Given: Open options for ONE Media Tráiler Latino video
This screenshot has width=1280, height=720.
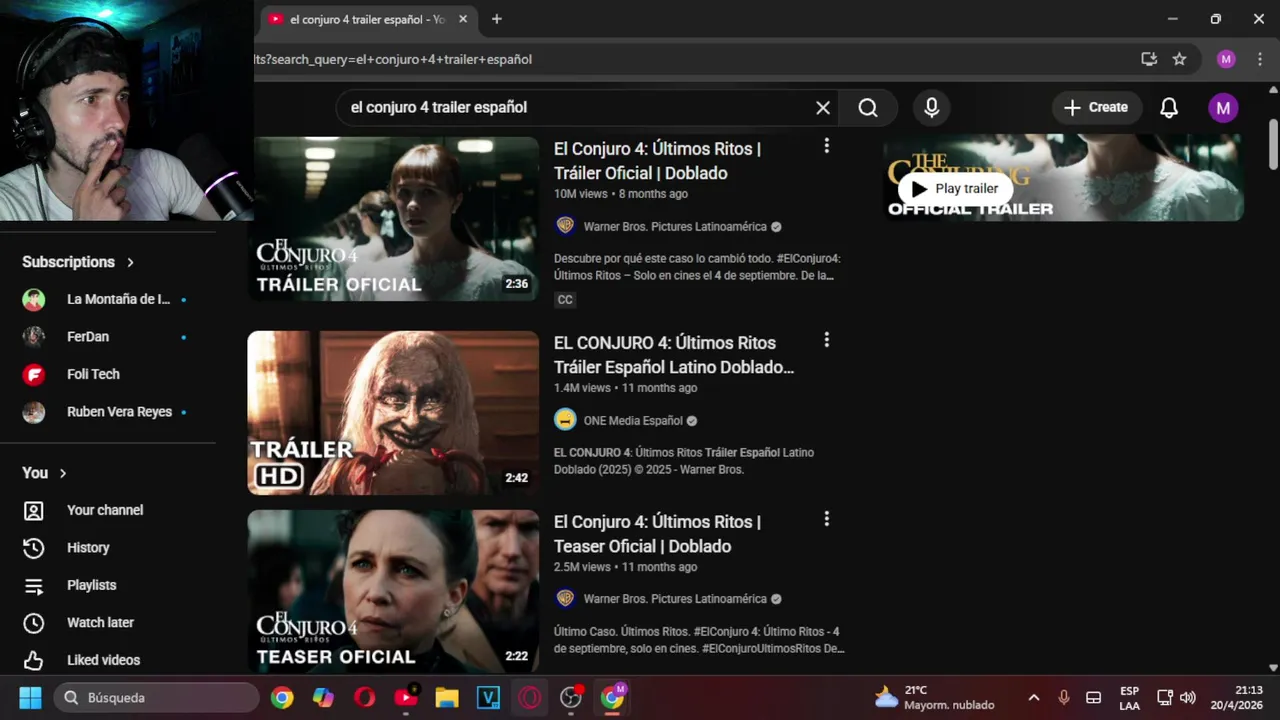Looking at the screenshot, I should click(826, 340).
